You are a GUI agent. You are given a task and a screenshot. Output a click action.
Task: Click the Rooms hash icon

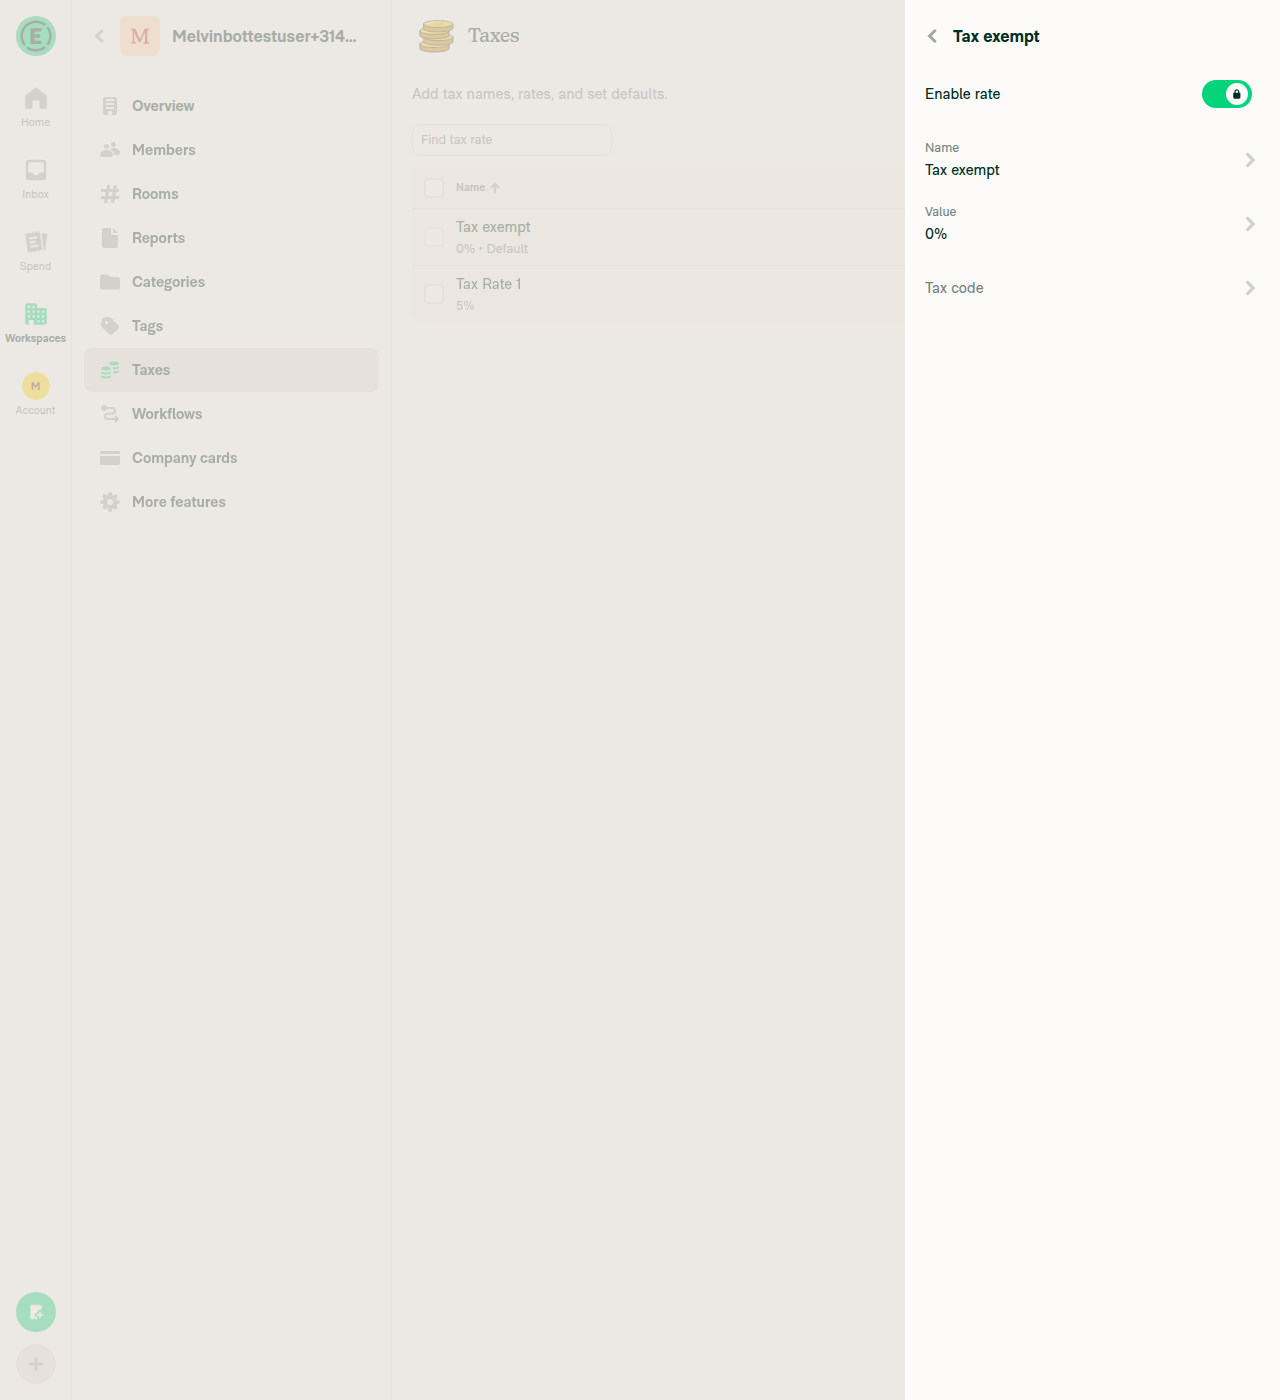[110, 194]
